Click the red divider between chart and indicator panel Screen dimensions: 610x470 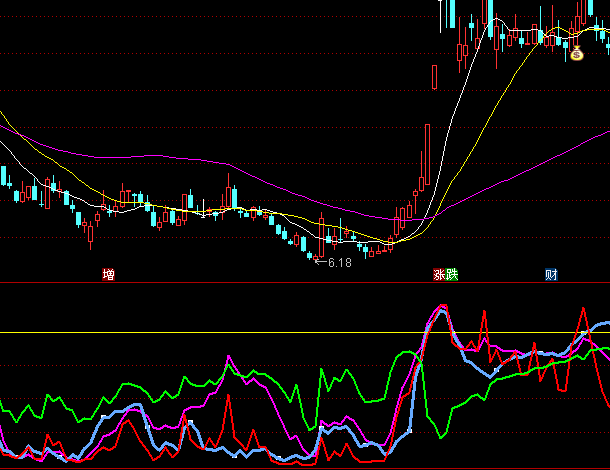300,283
